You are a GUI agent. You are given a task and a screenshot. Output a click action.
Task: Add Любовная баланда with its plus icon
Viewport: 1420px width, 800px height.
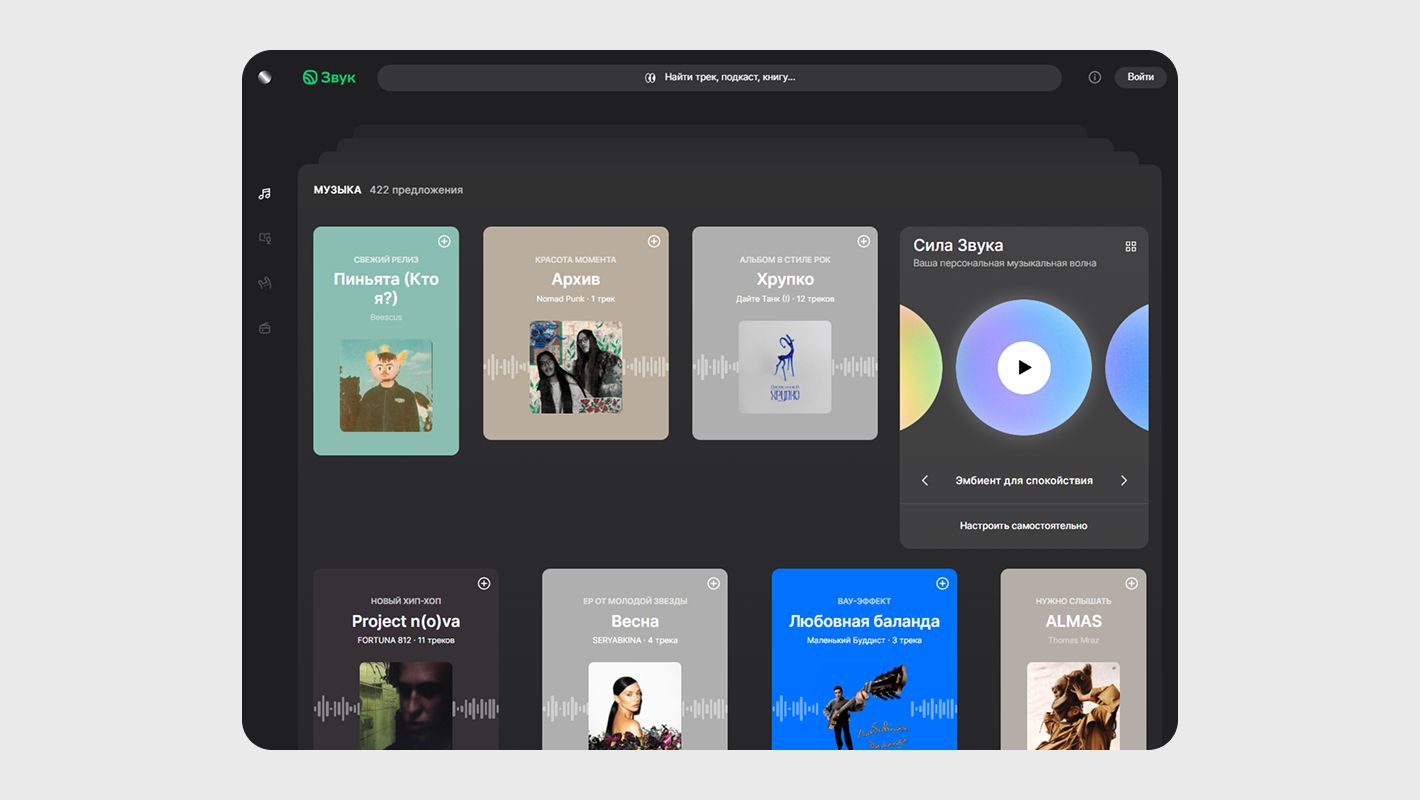[942, 583]
